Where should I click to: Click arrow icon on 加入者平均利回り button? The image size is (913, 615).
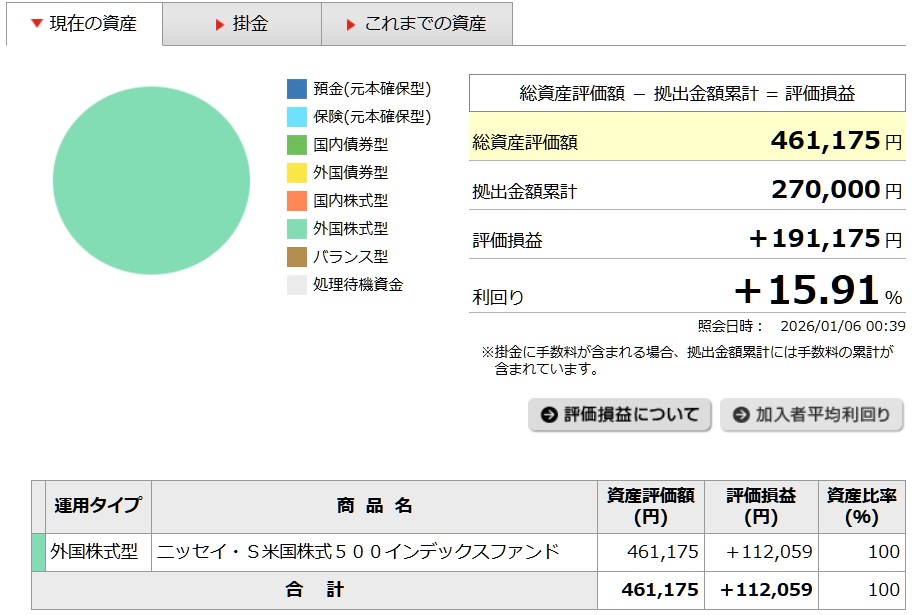tap(741, 415)
